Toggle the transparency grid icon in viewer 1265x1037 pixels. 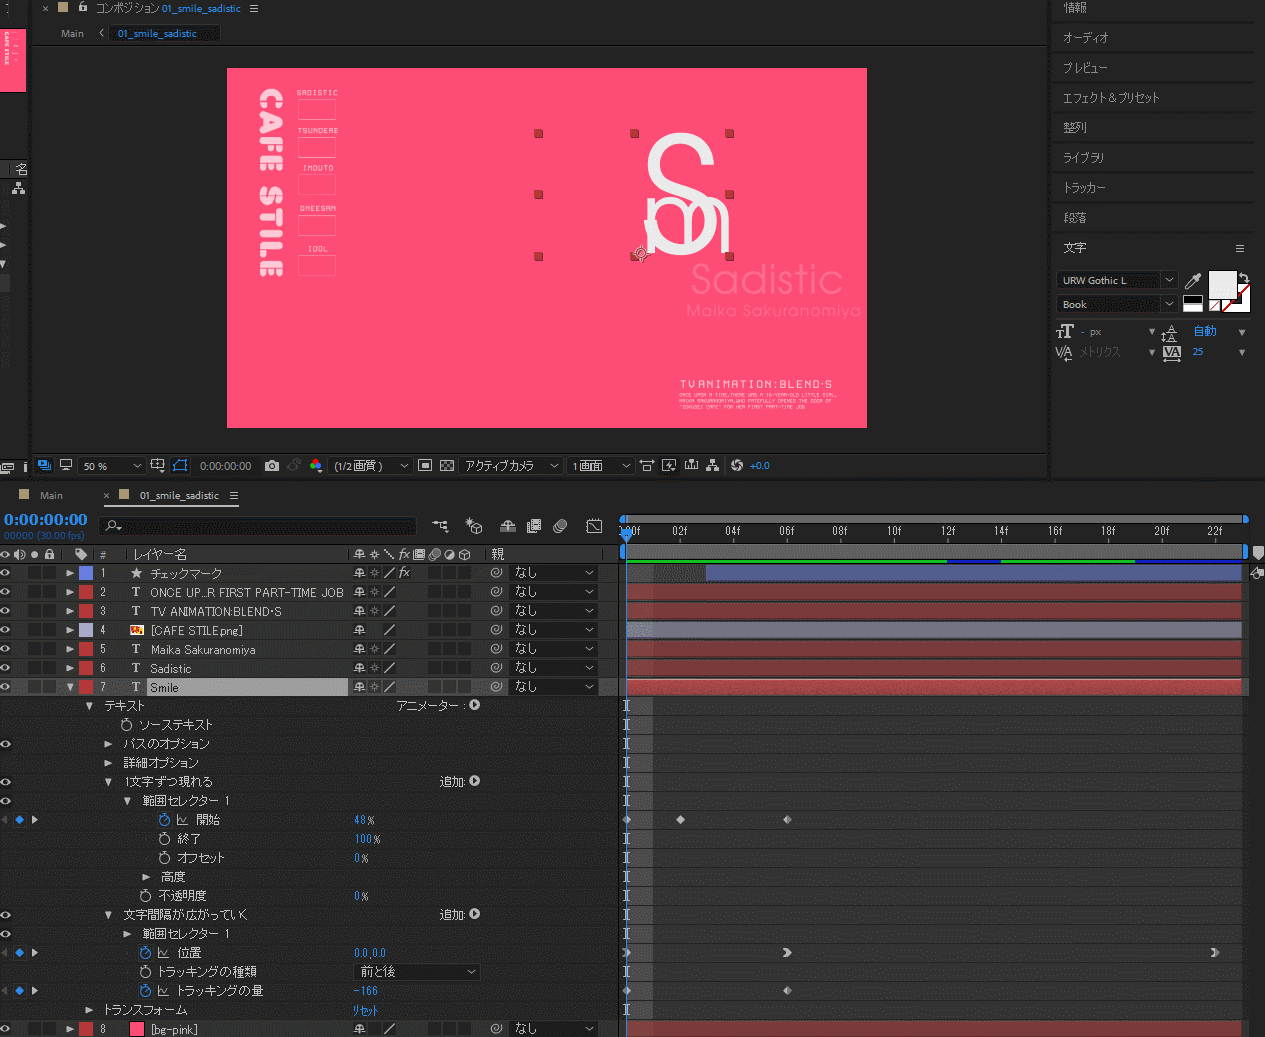click(447, 466)
